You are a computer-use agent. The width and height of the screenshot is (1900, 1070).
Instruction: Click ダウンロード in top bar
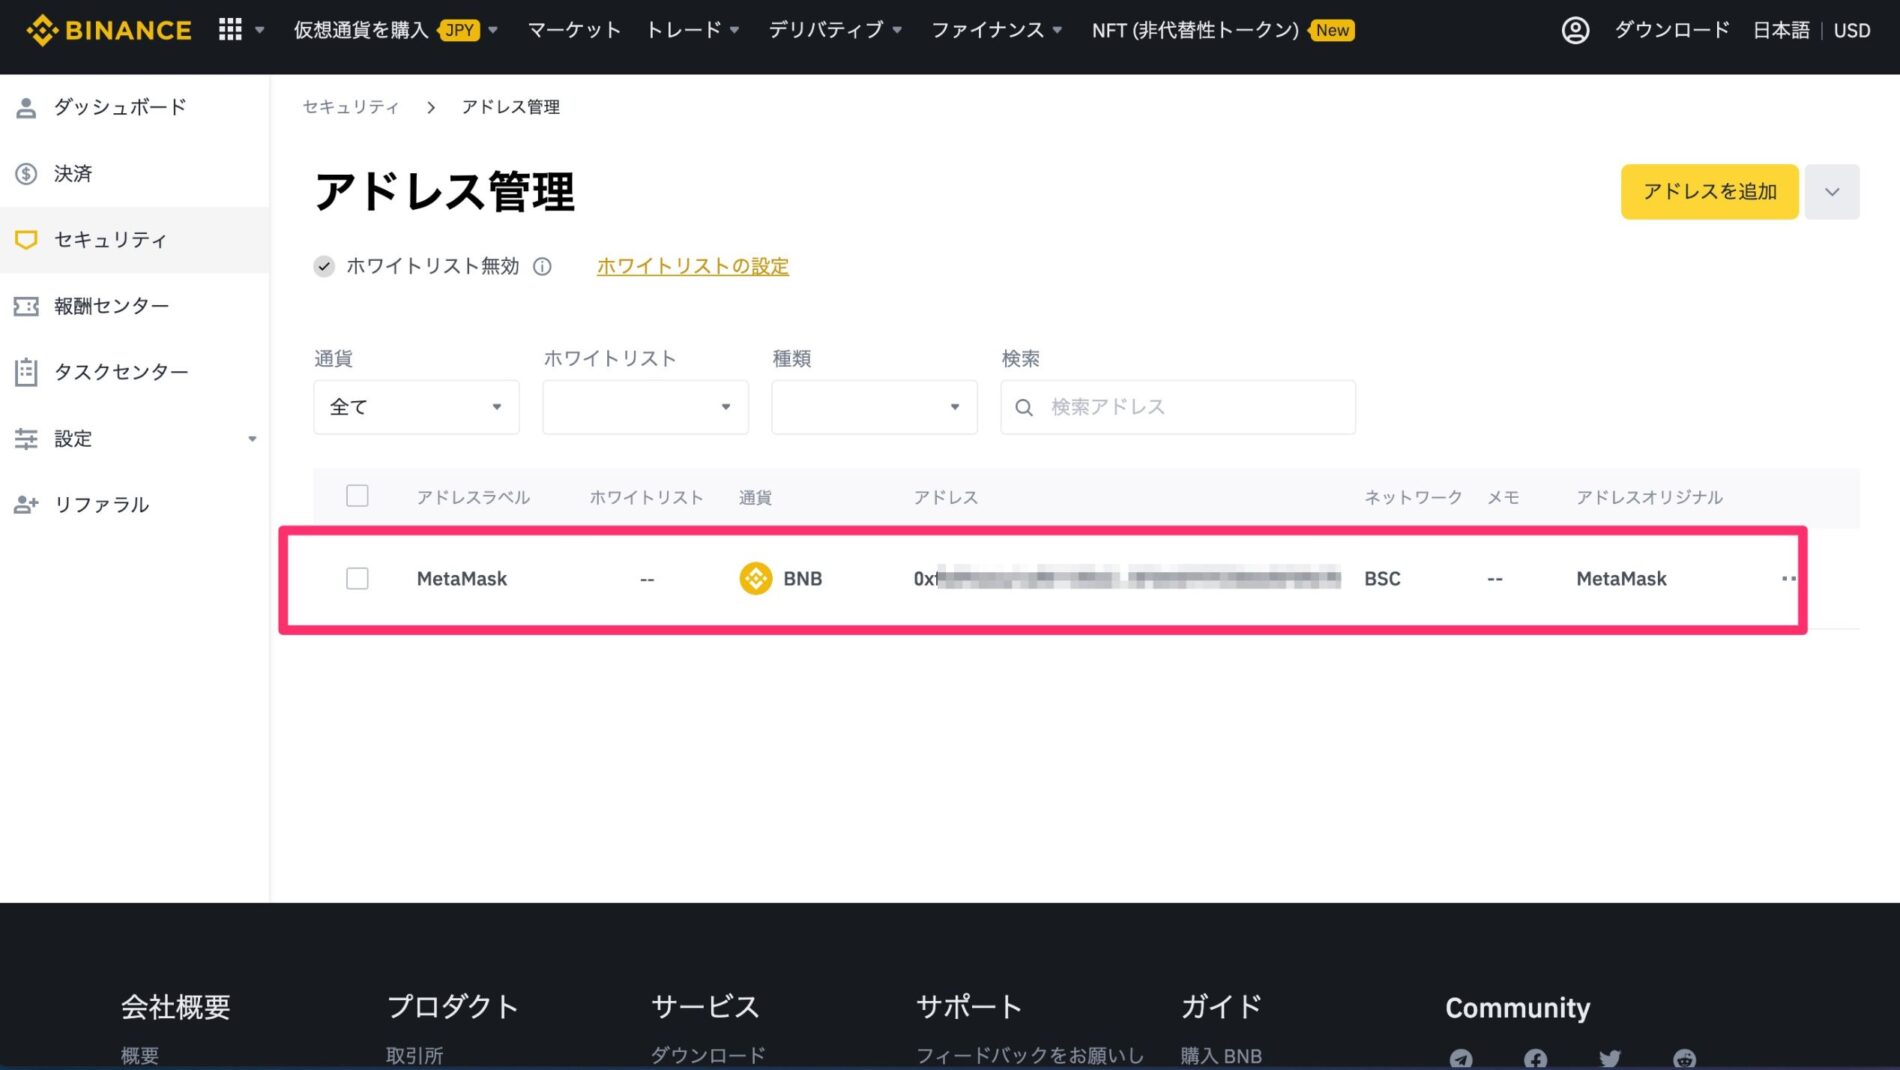pos(1672,30)
